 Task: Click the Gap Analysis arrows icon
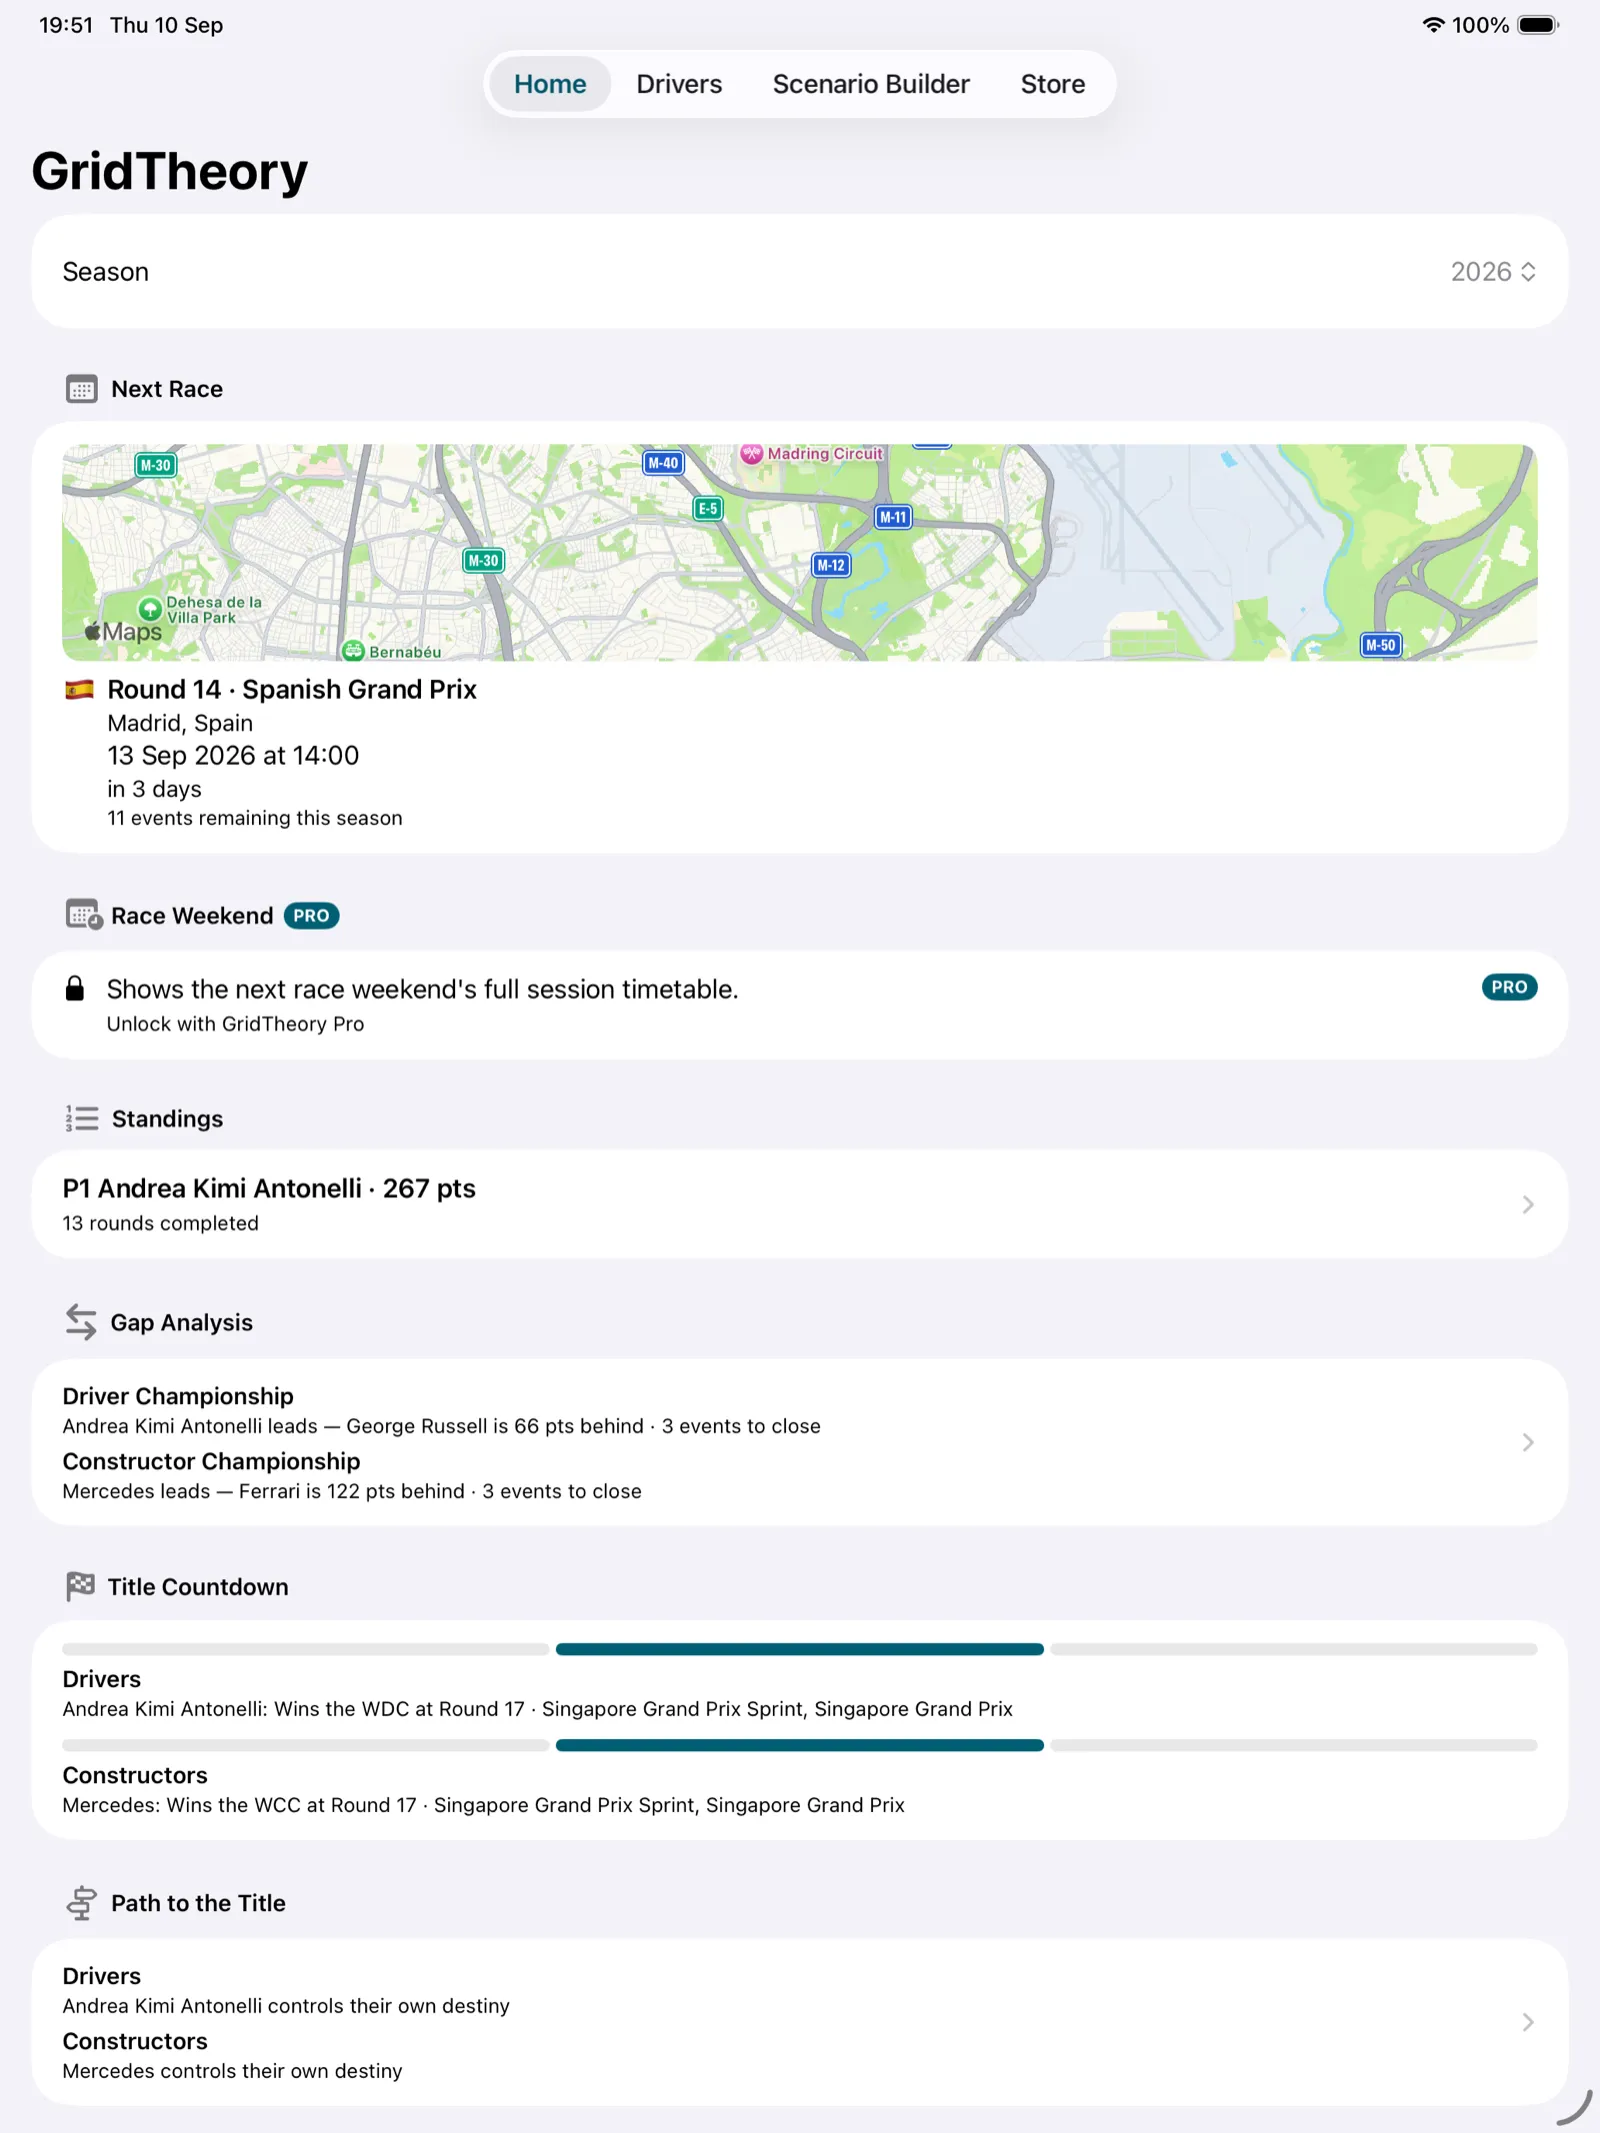(81, 1322)
